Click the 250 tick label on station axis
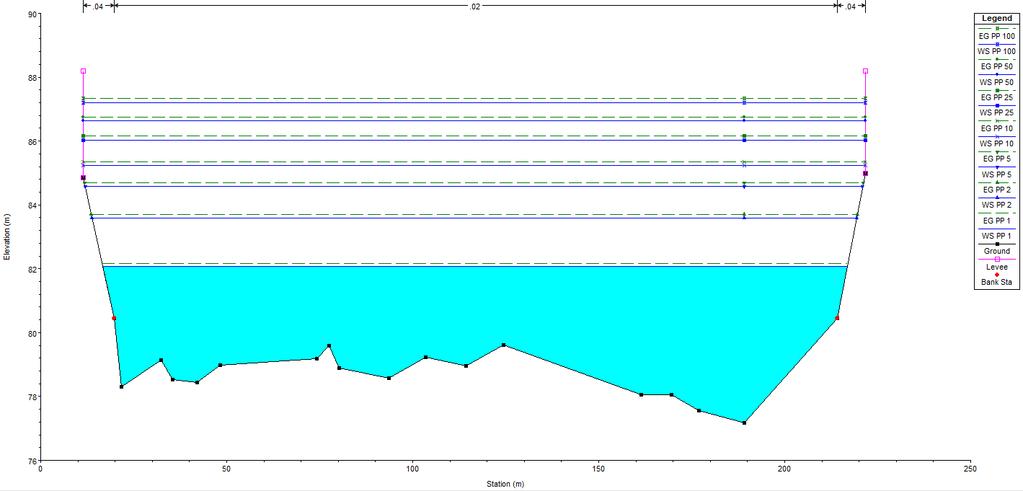Screen dimensions: 1023x491 point(970,469)
